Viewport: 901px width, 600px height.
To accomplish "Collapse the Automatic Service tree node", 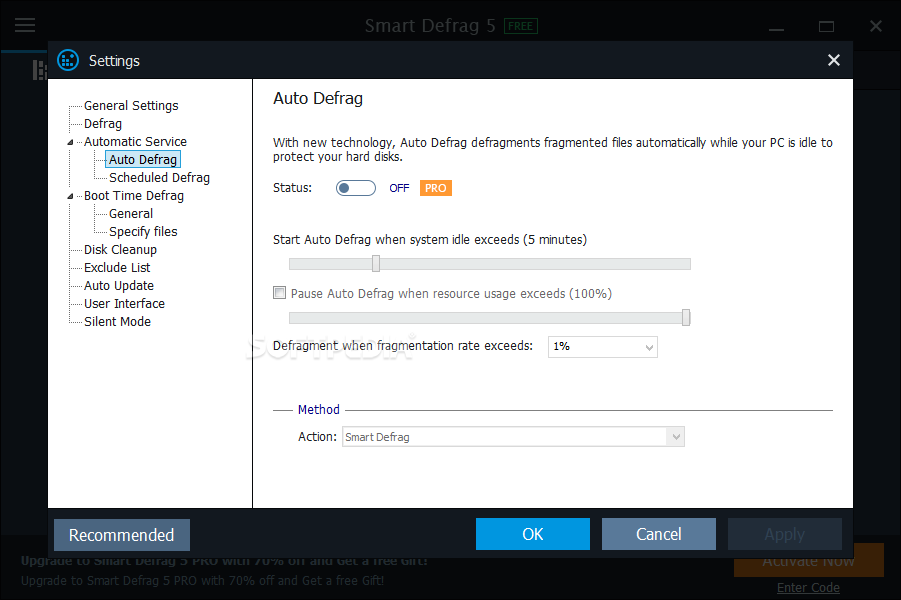I will coord(70,142).
